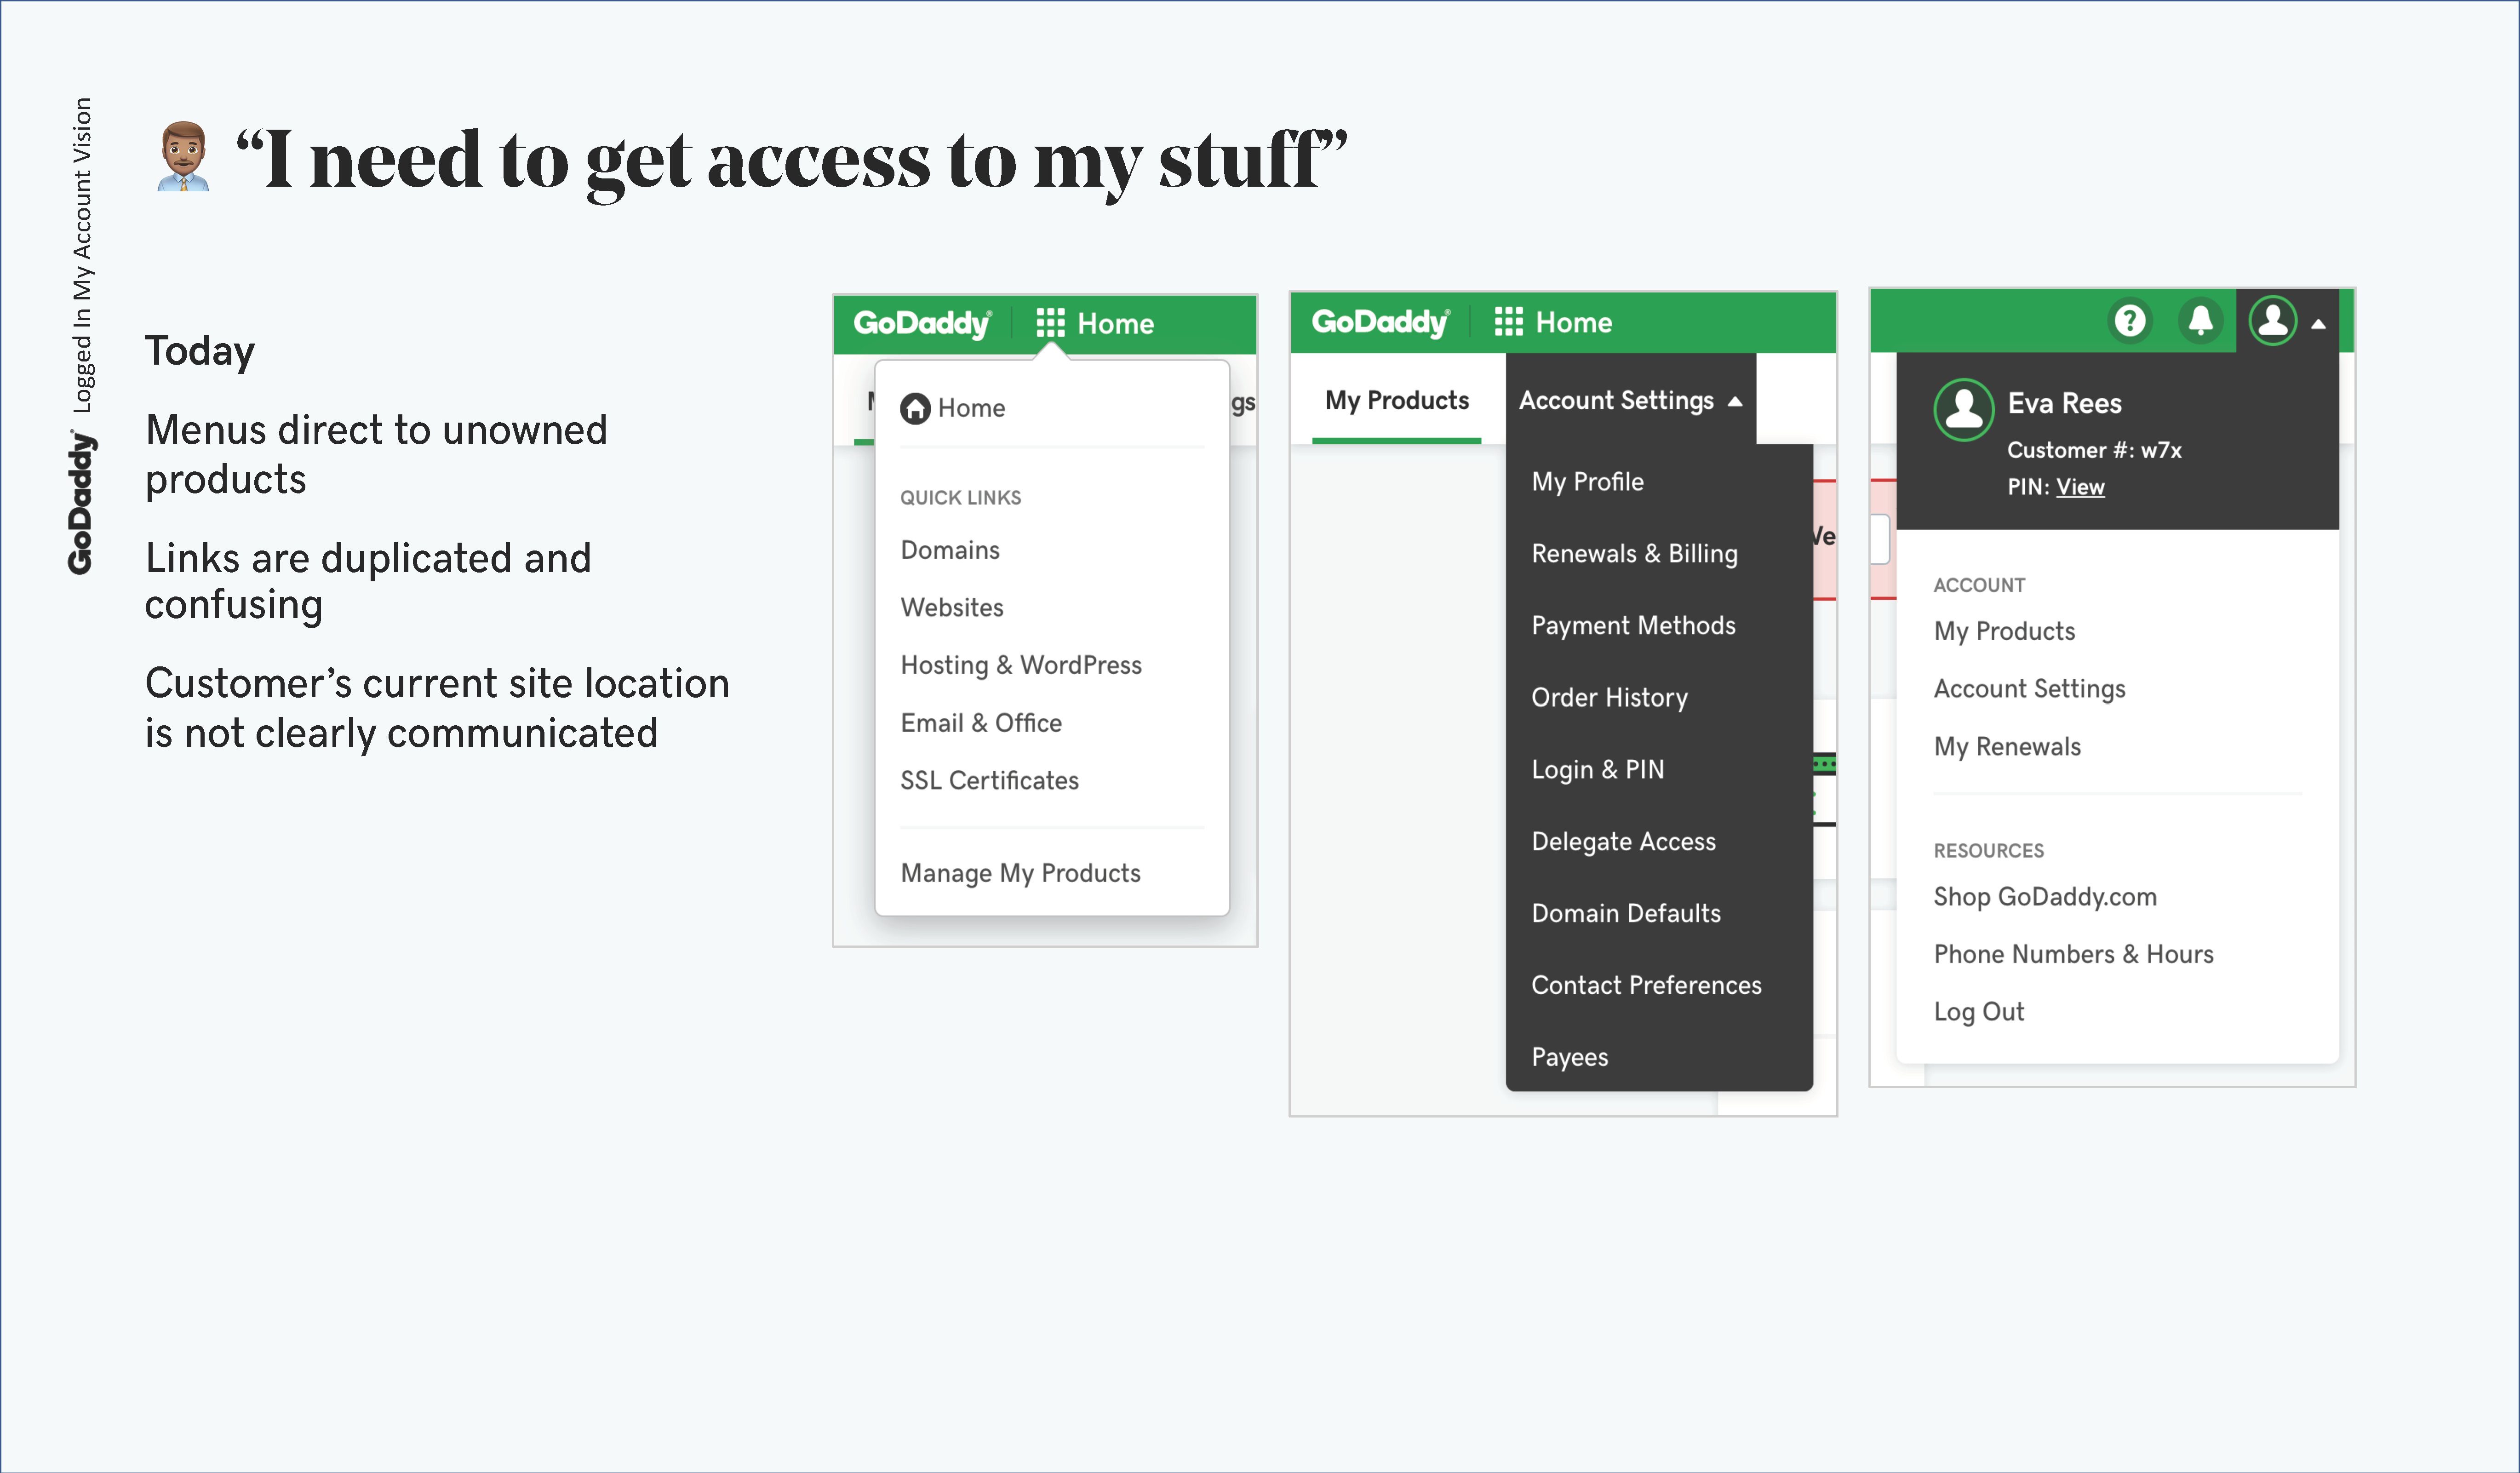Click the PIN View link

(x=2080, y=487)
